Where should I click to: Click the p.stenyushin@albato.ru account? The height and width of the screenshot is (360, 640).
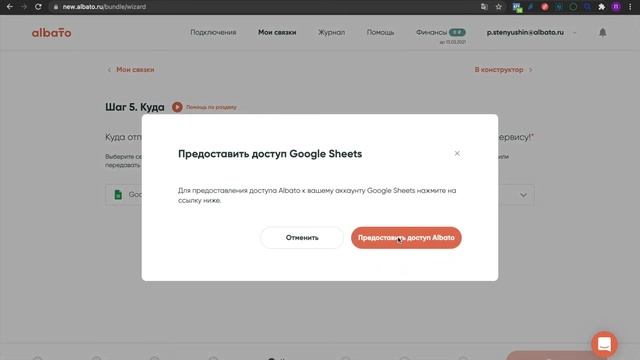click(525, 32)
